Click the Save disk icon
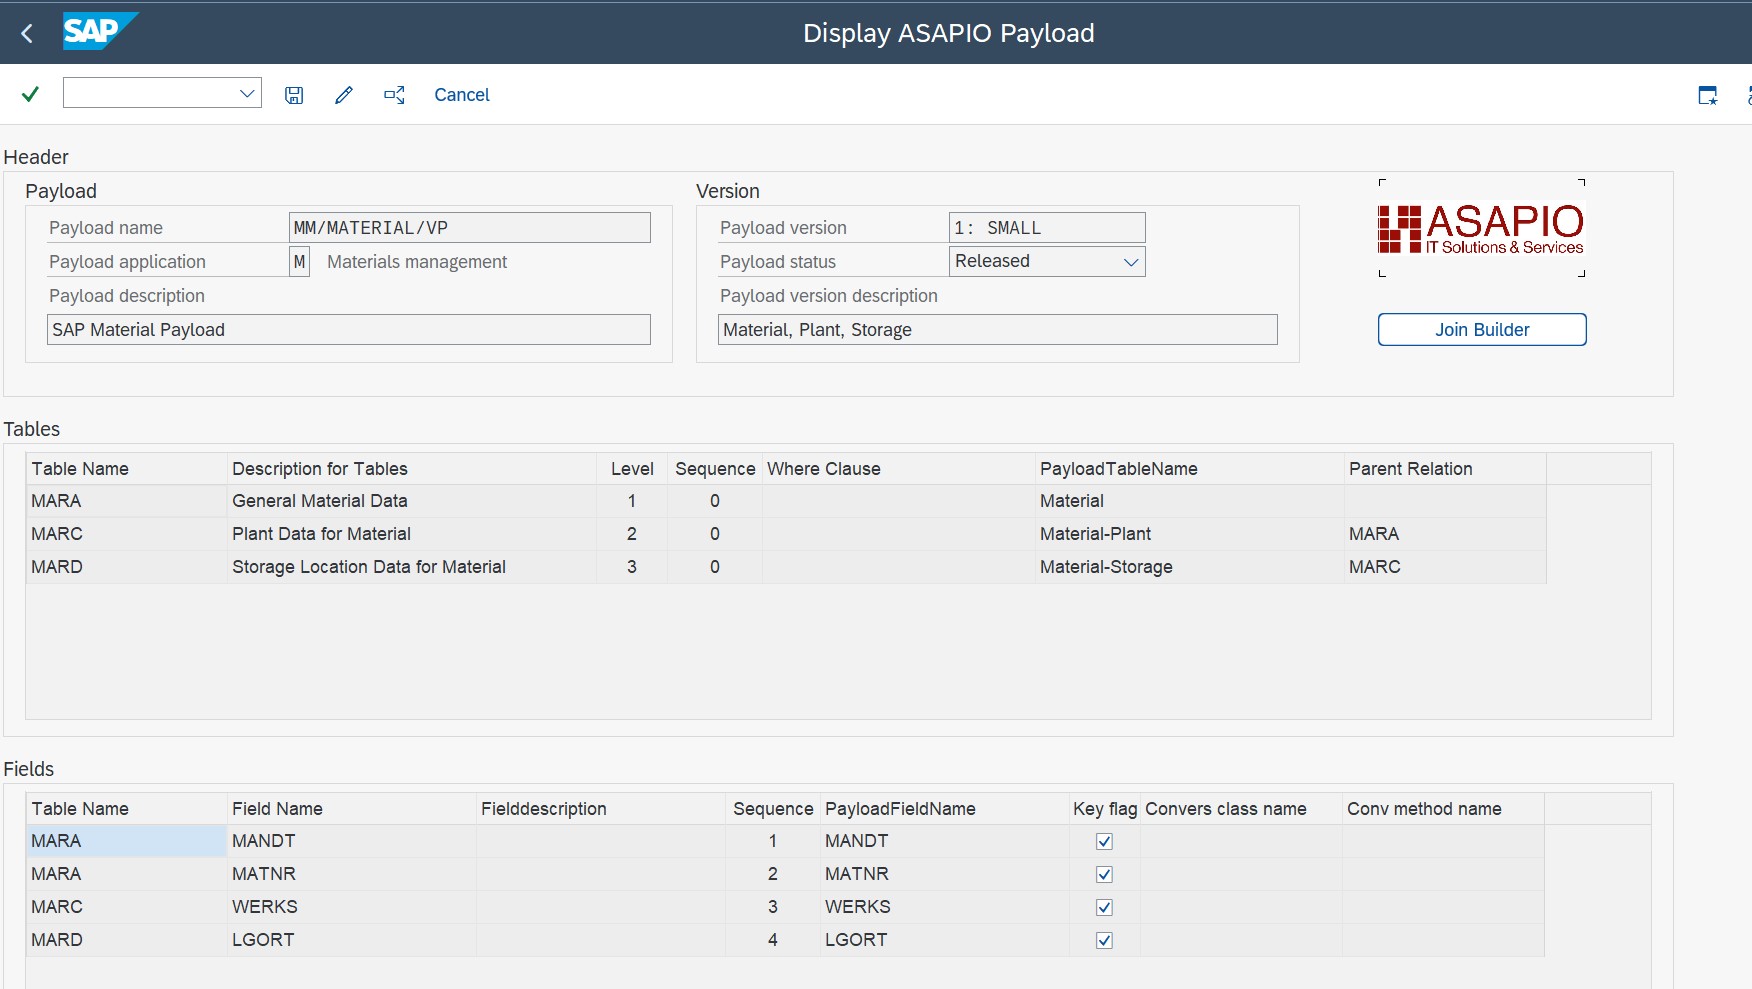Screen dimensions: 1752x989 coord(294,95)
